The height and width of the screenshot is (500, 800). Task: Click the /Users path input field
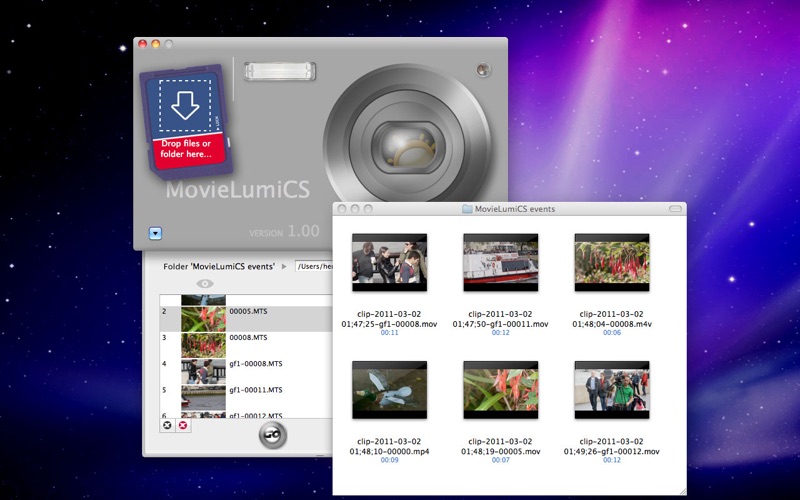(314, 266)
